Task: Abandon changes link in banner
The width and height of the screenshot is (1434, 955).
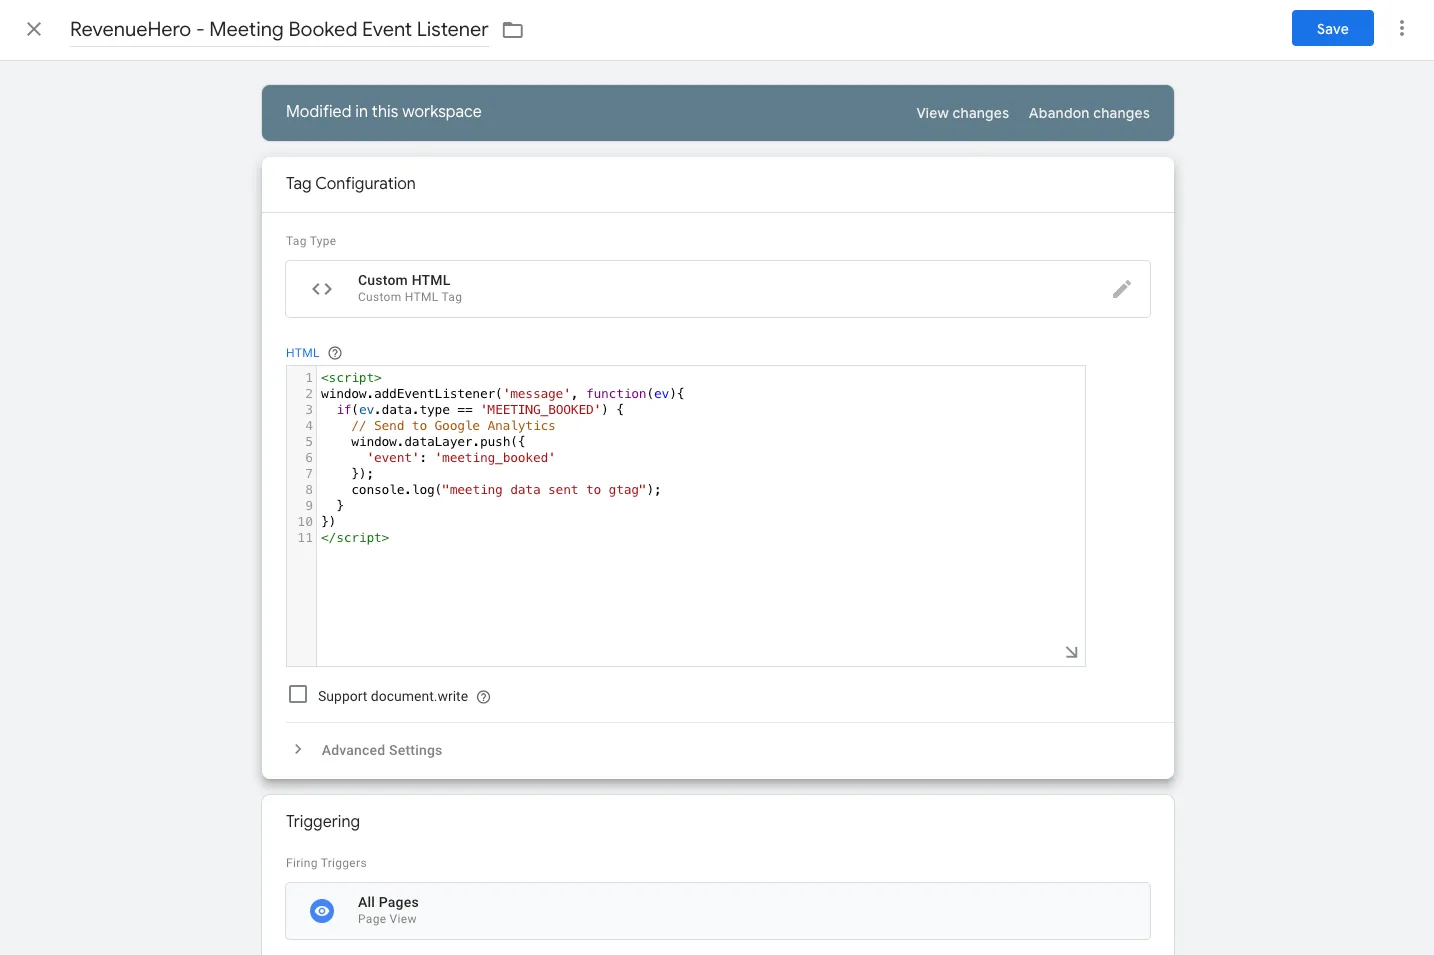Action: click(1089, 113)
